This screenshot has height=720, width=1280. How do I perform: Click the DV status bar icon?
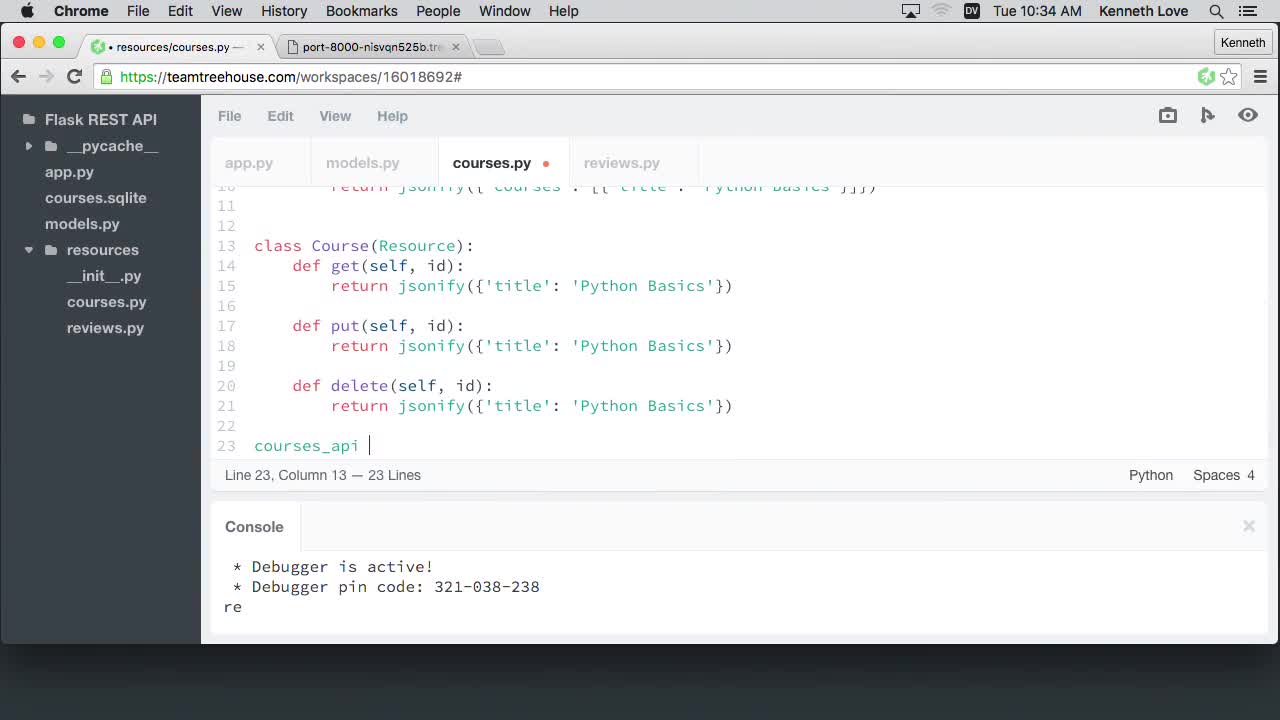(971, 11)
